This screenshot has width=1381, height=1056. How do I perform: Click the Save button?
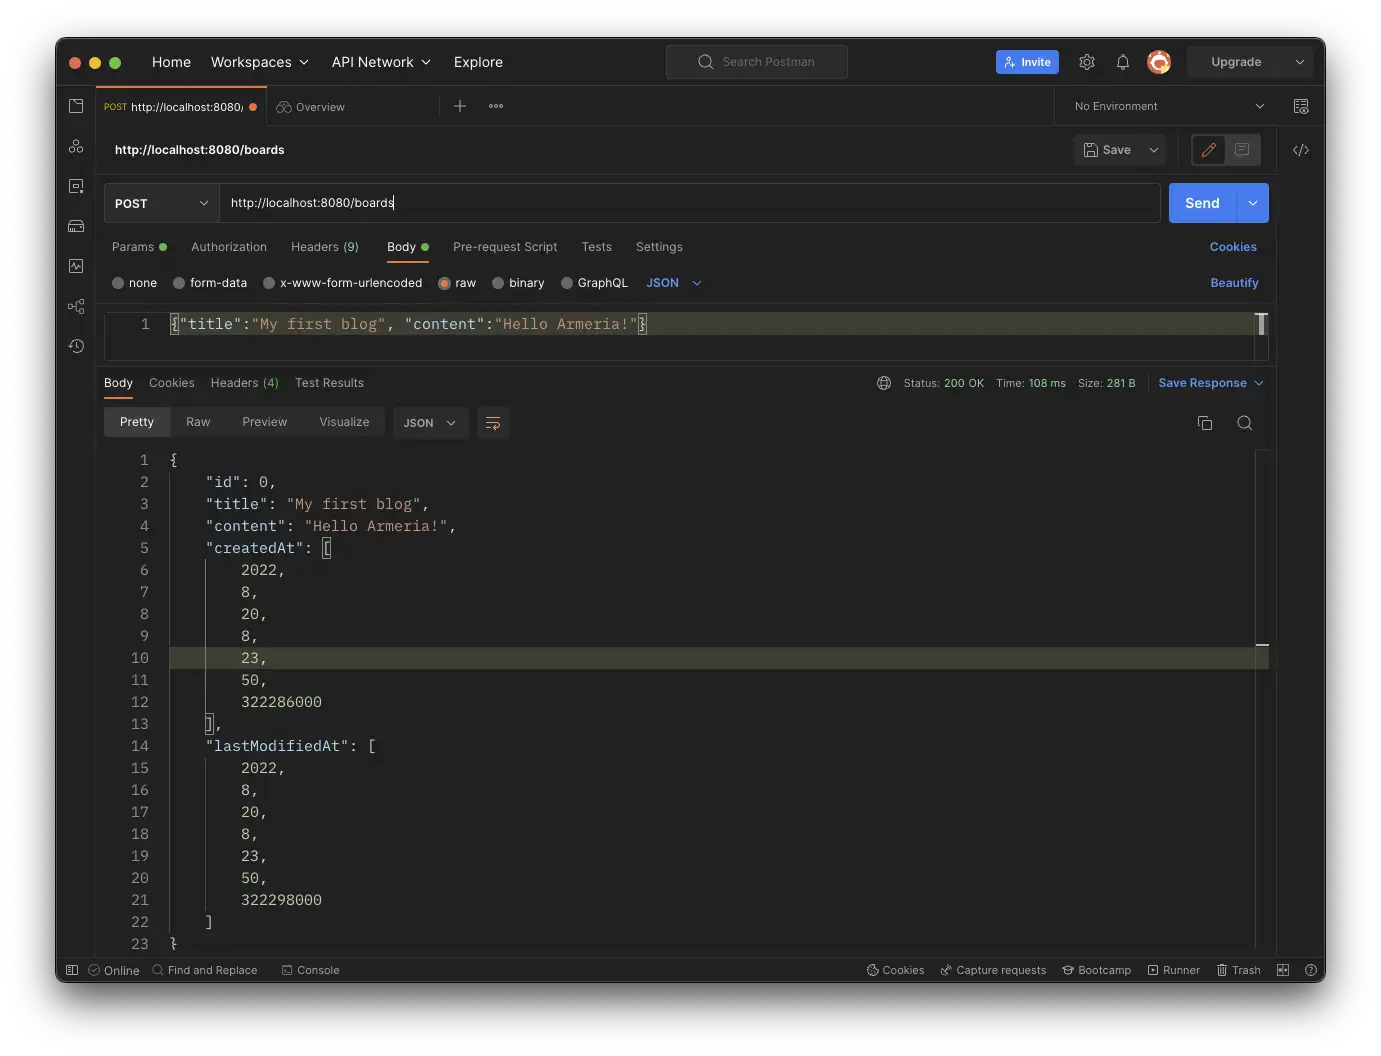tap(1108, 150)
